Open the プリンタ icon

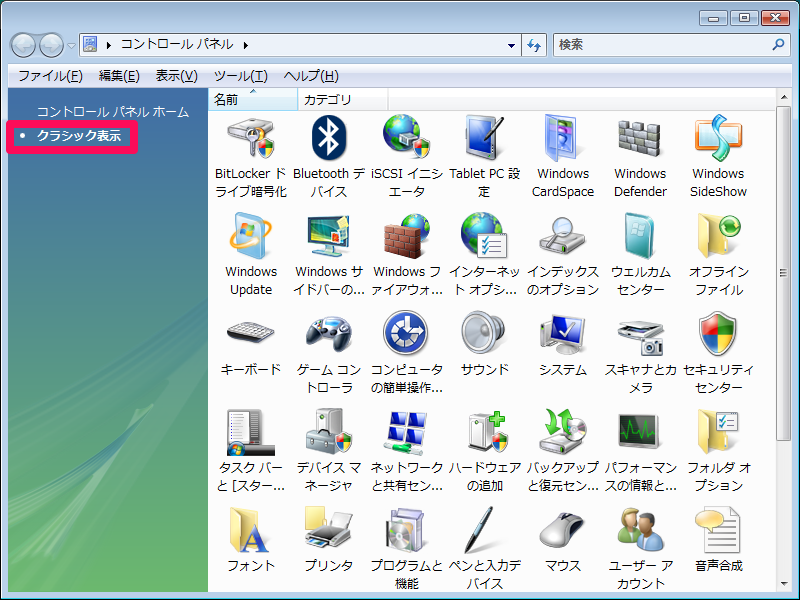[328, 531]
